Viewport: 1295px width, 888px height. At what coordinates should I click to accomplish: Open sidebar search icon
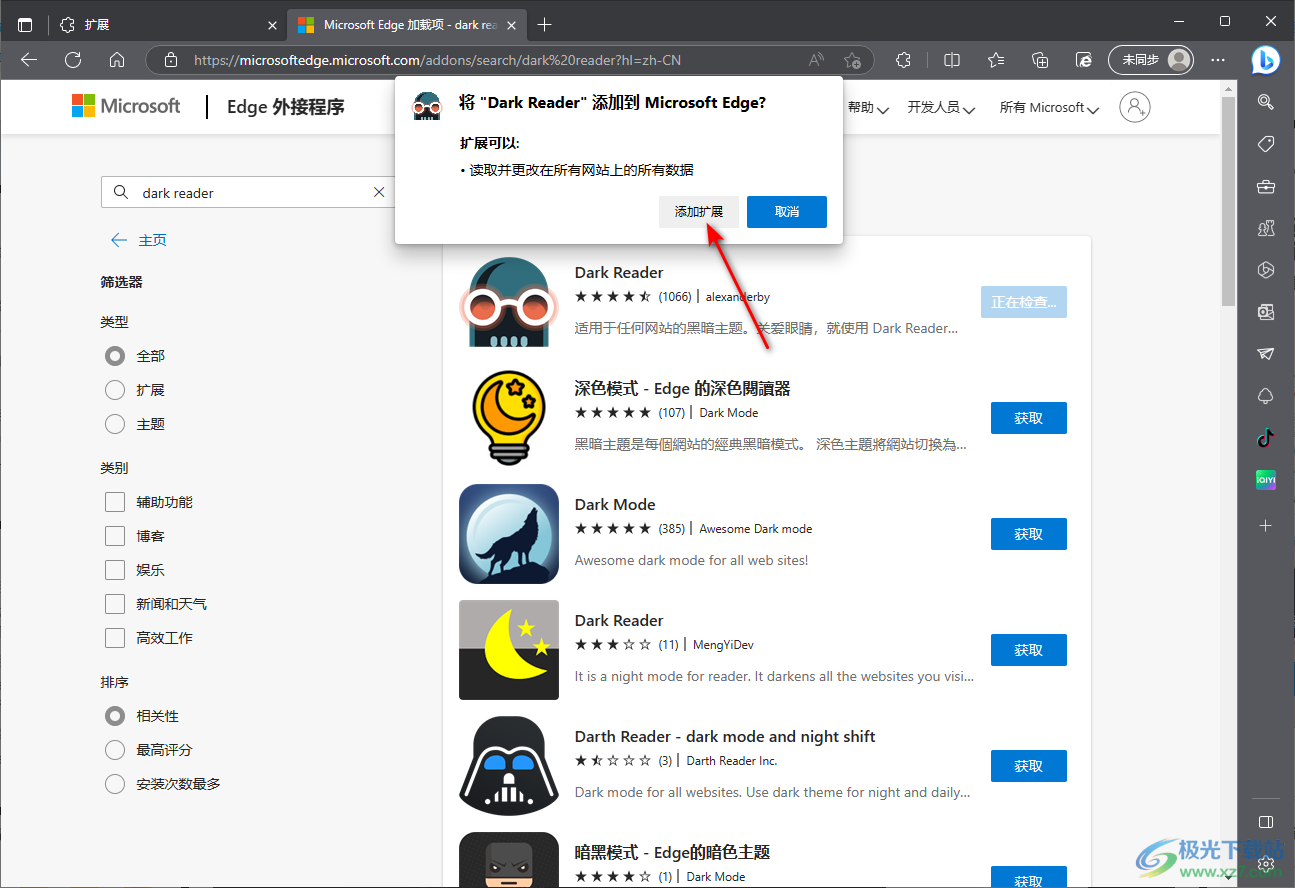click(x=1265, y=101)
